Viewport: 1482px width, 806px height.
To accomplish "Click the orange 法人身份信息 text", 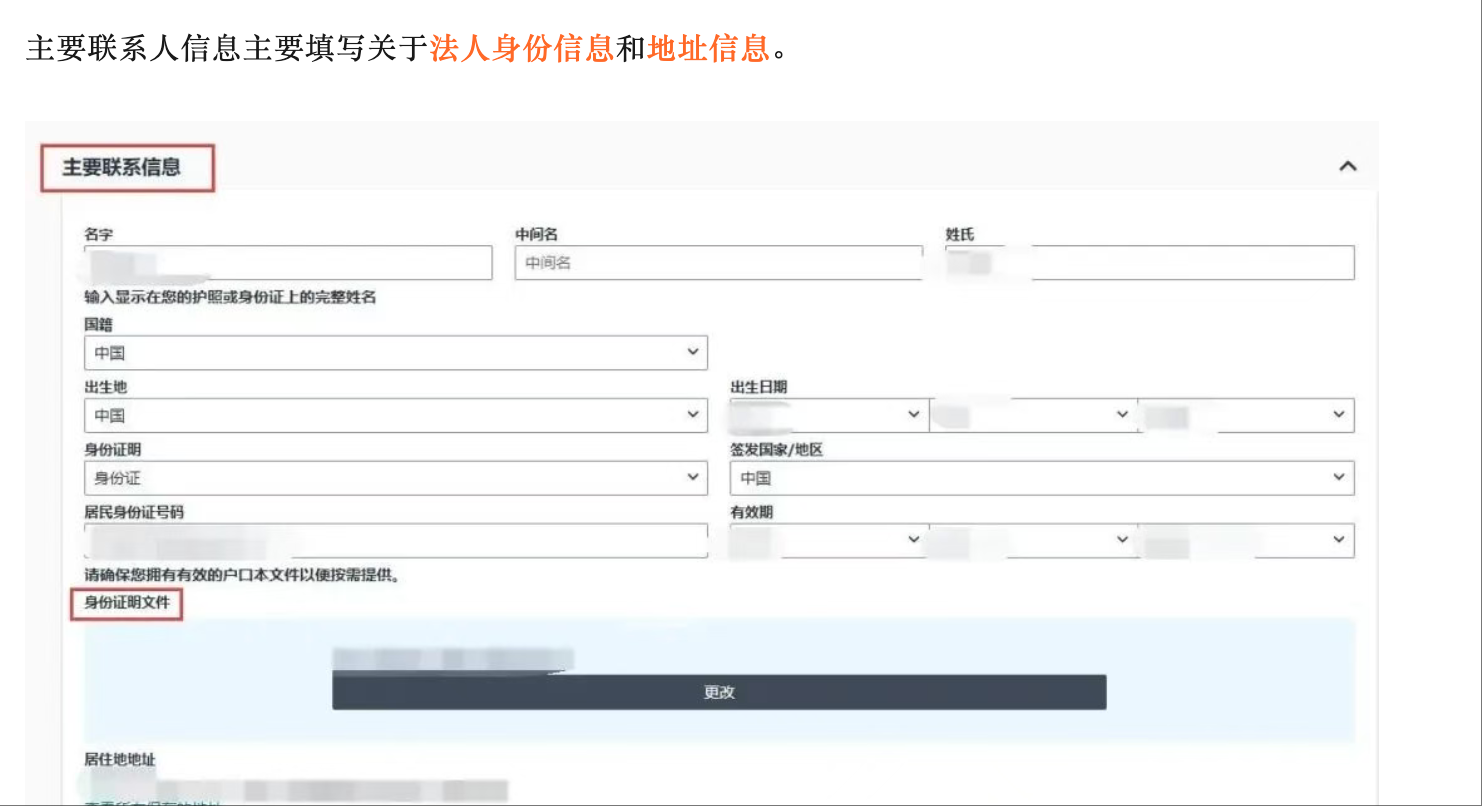I will coord(521,49).
